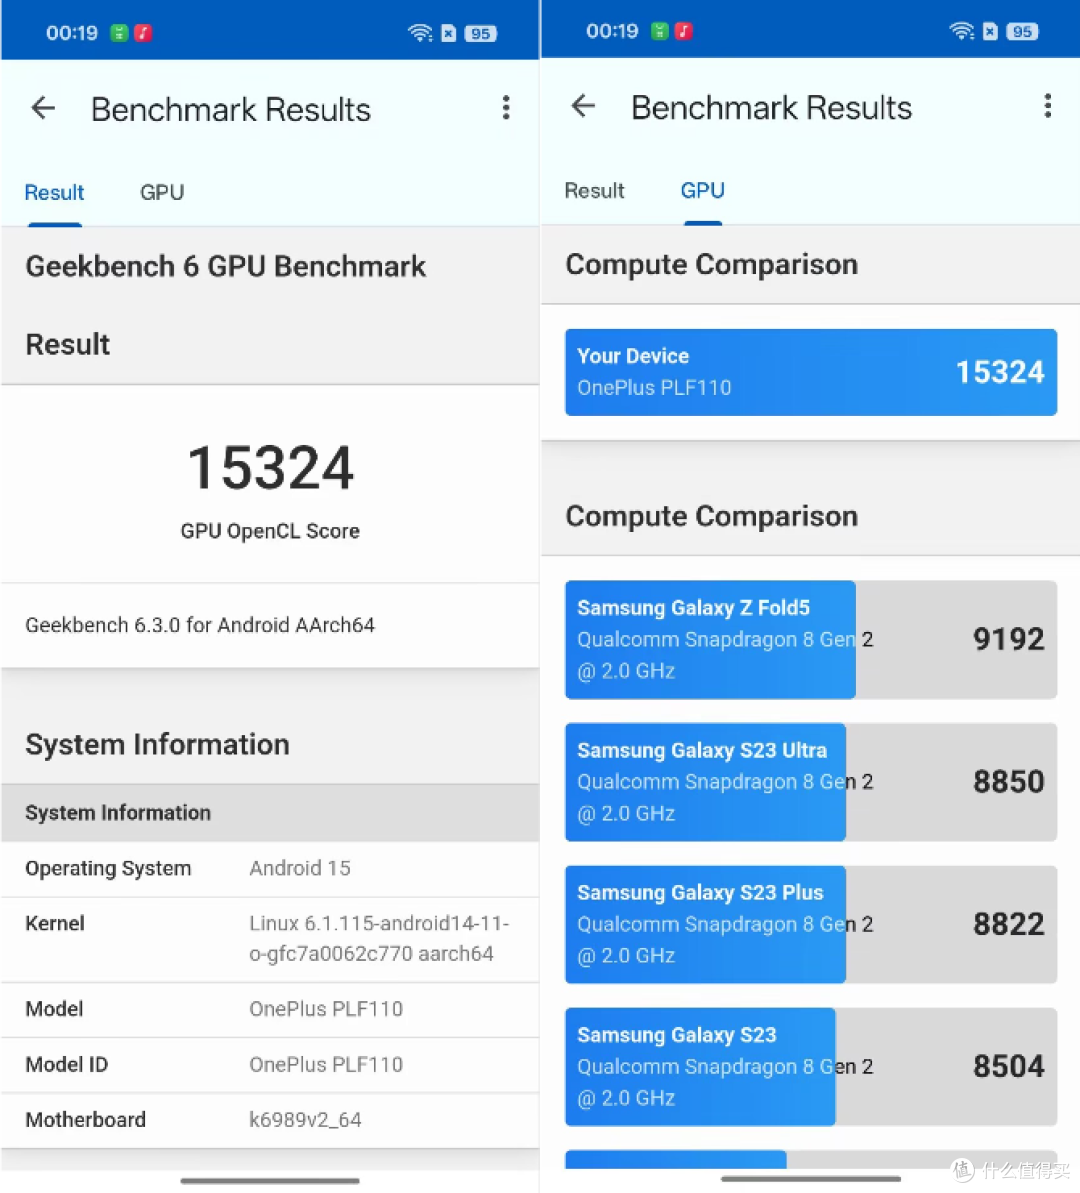Tap the 15324 GPU OpenCL Score value
Image resolution: width=1080 pixels, height=1193 pixels.
coord(270,467)
